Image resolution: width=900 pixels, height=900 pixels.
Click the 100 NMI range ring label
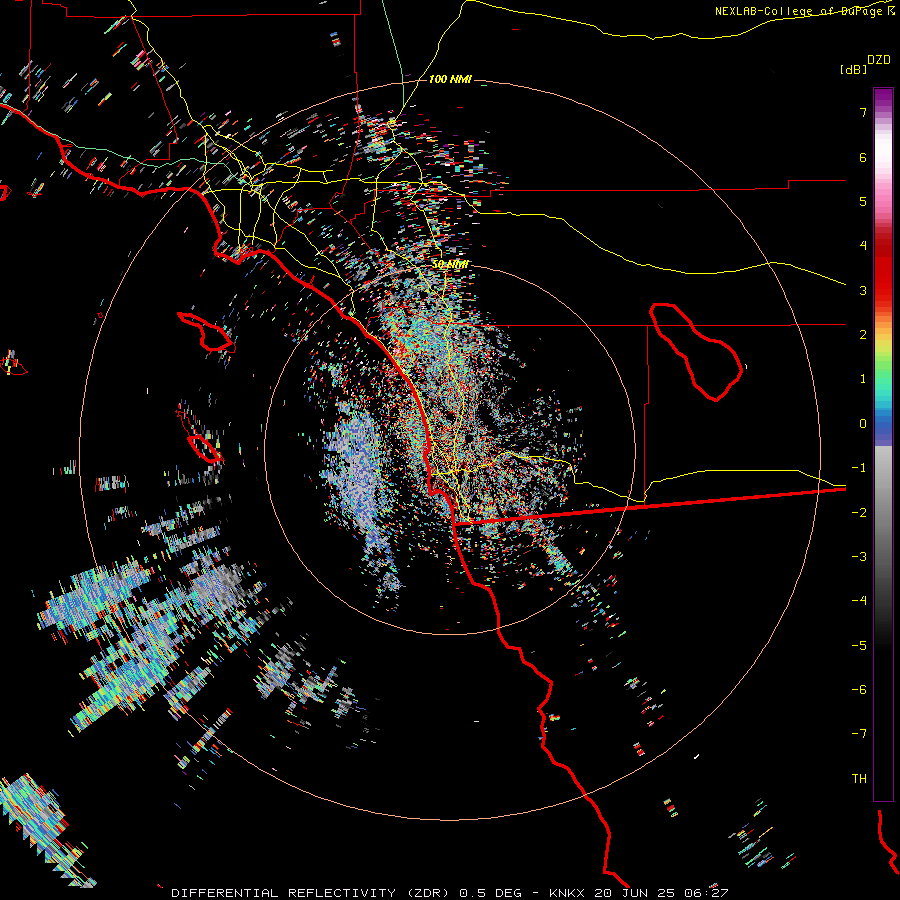pos(450,79)
